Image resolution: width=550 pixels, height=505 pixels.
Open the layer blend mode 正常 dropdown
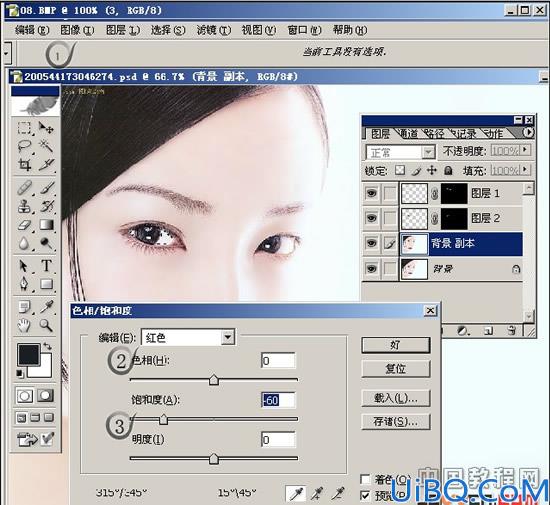click(x=400, y=152)
